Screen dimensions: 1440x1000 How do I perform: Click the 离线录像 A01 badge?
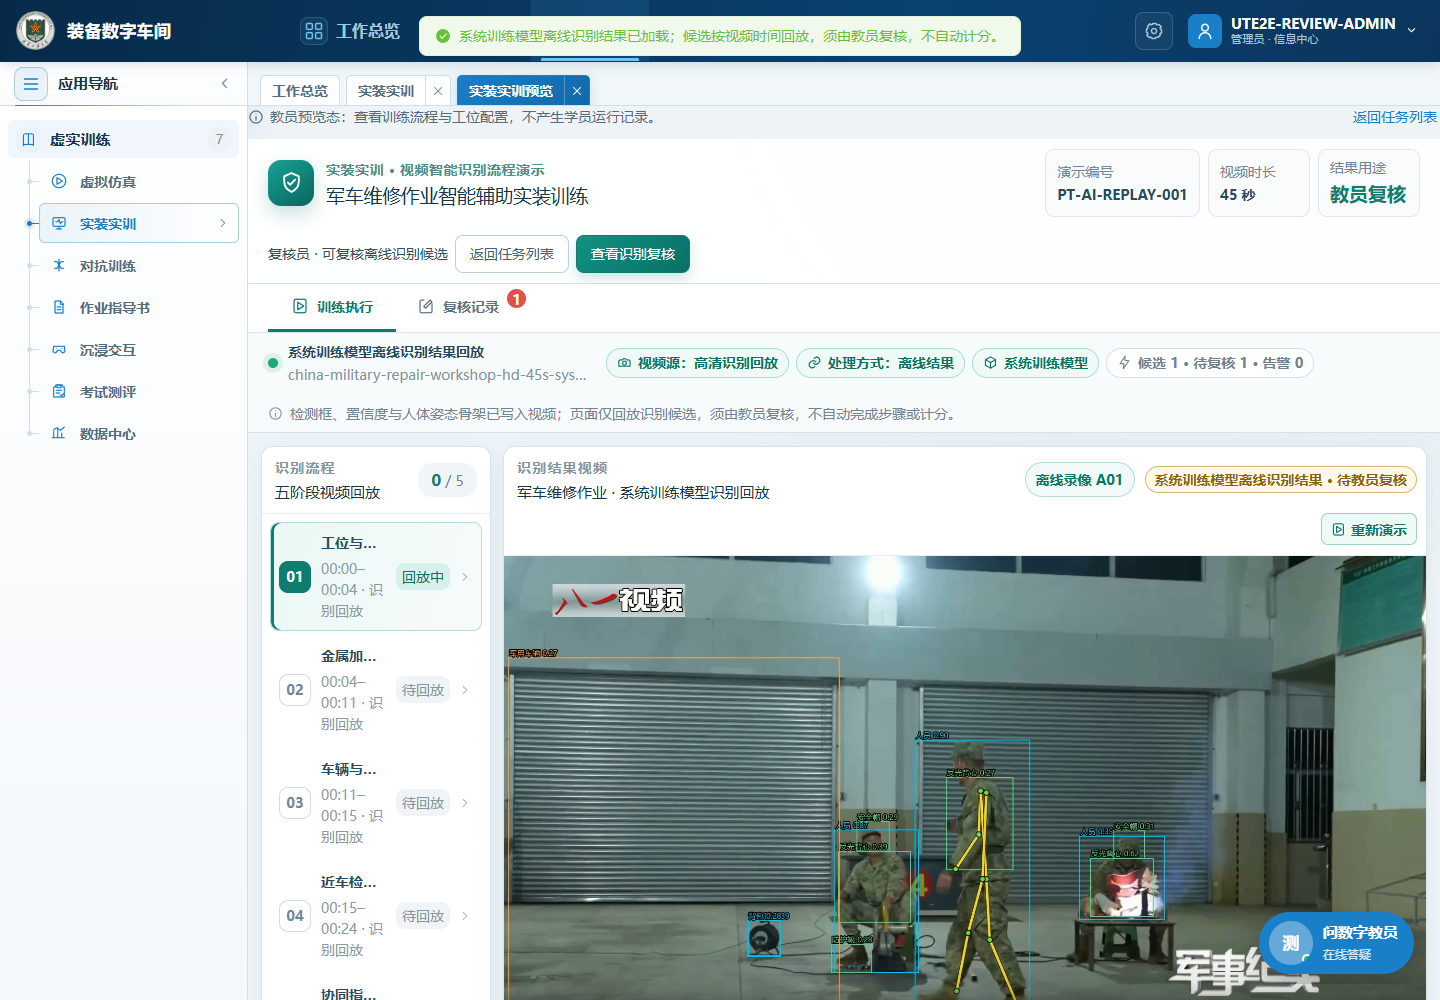(1080, 480)
